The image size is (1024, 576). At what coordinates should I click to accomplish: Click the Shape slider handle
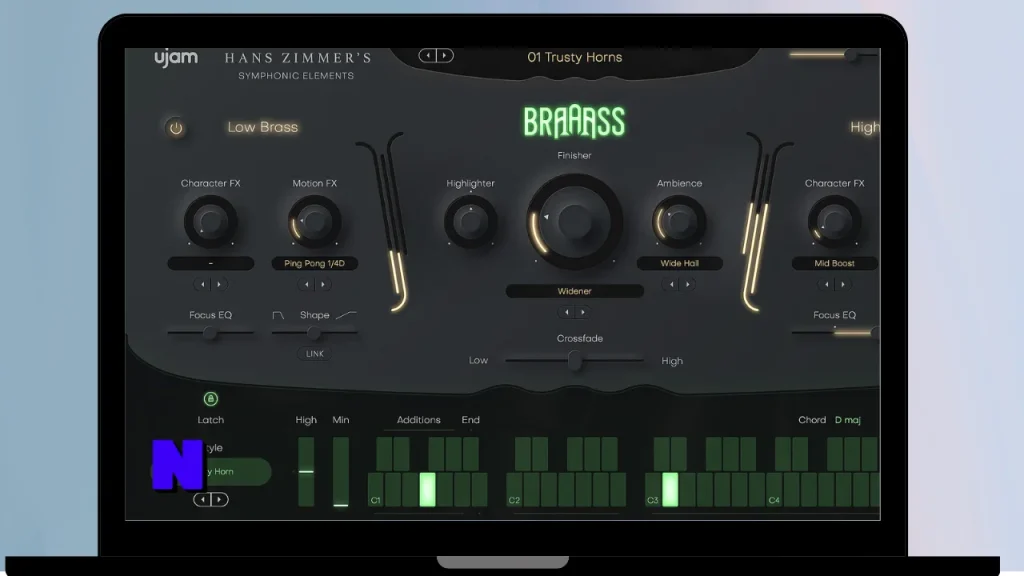tap(314, 333)
